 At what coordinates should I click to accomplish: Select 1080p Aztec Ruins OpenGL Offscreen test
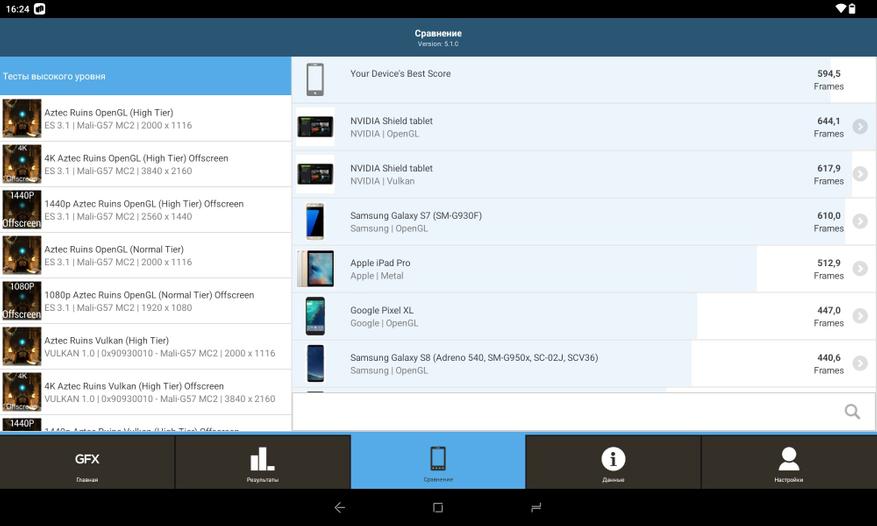(145, 301)
